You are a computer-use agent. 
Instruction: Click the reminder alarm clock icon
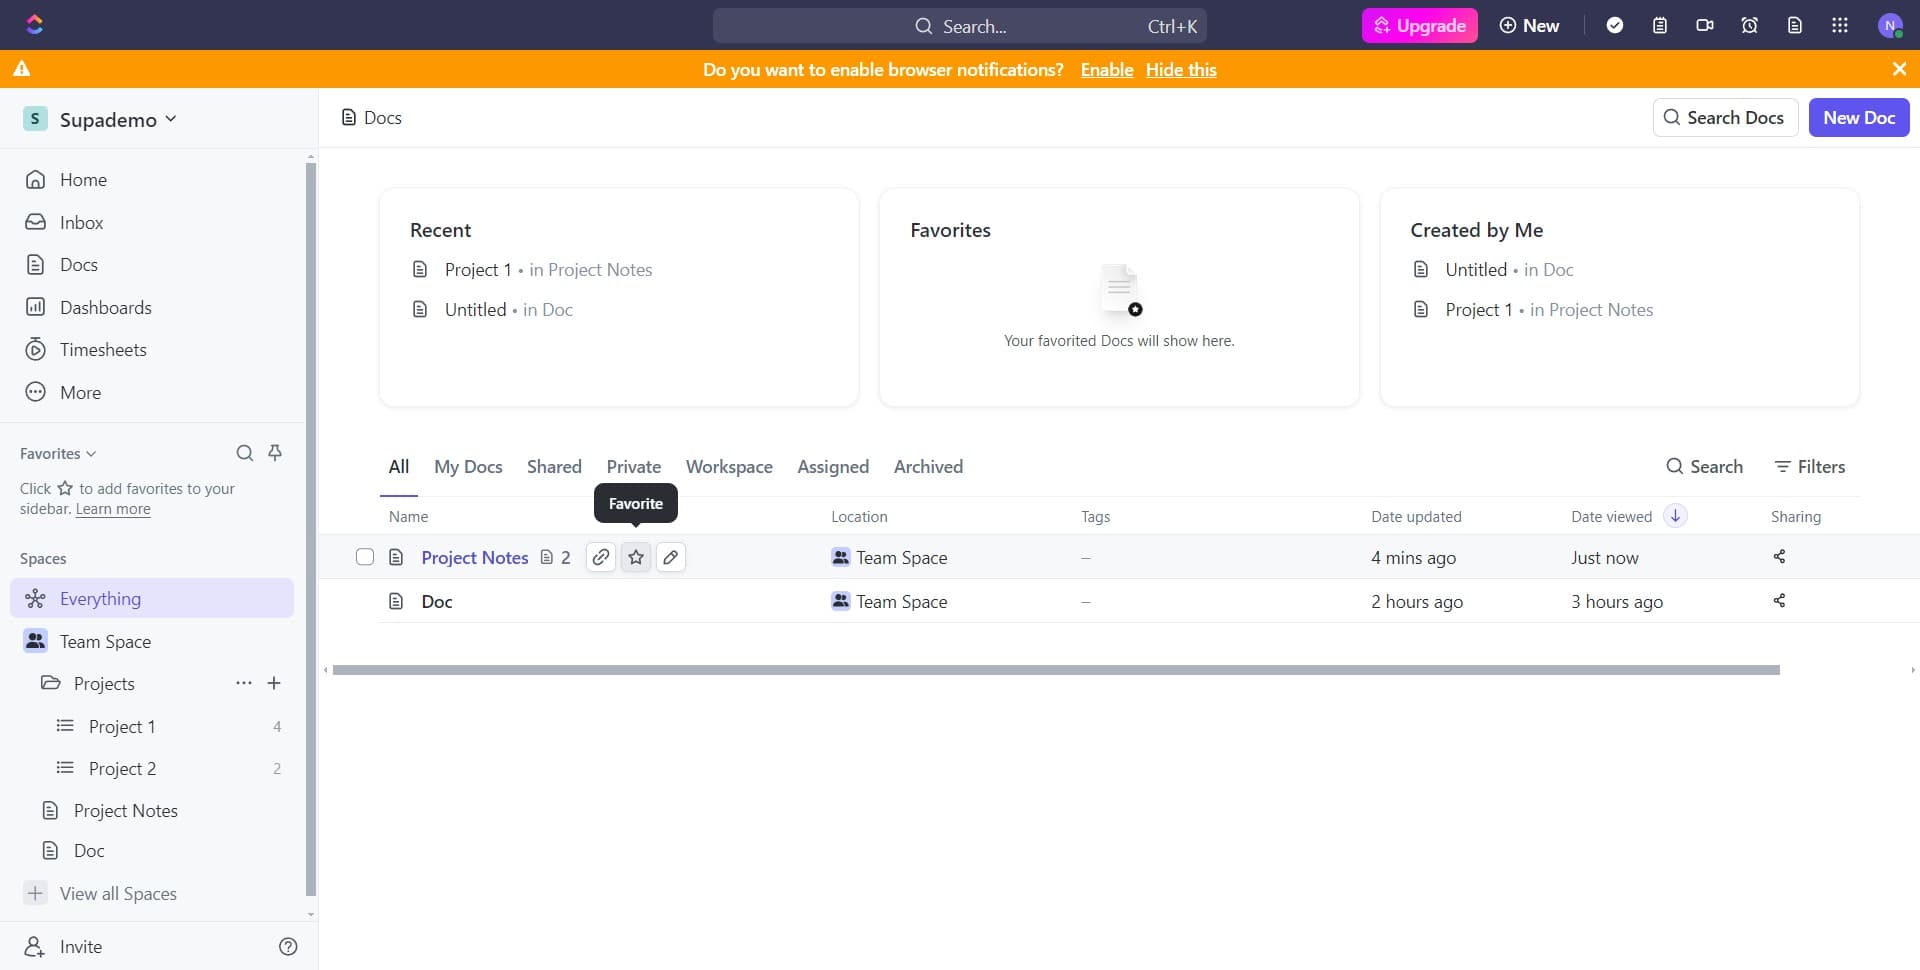(1749, 26)
